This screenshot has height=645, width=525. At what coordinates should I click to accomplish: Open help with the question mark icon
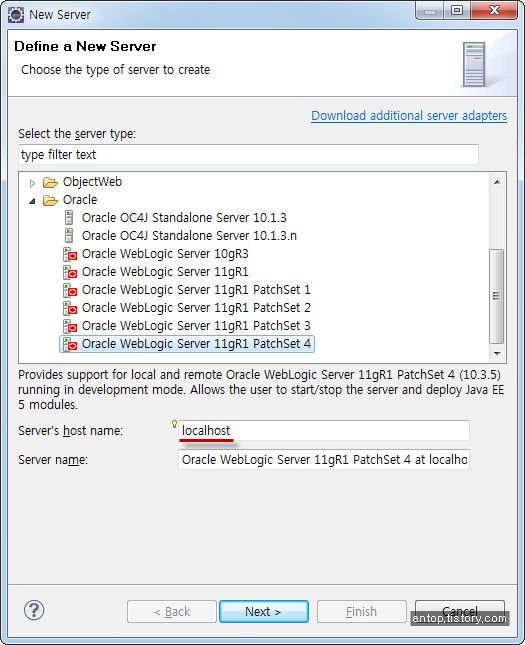tap(34, 610)
